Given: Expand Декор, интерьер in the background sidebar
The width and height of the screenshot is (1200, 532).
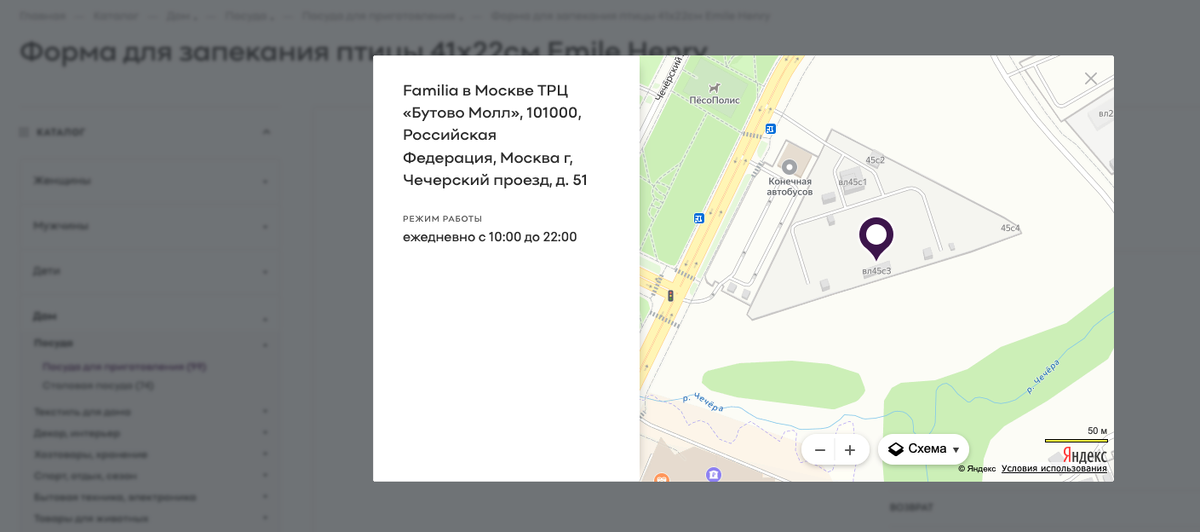Looking at the screenshot, I should (266, 433).
